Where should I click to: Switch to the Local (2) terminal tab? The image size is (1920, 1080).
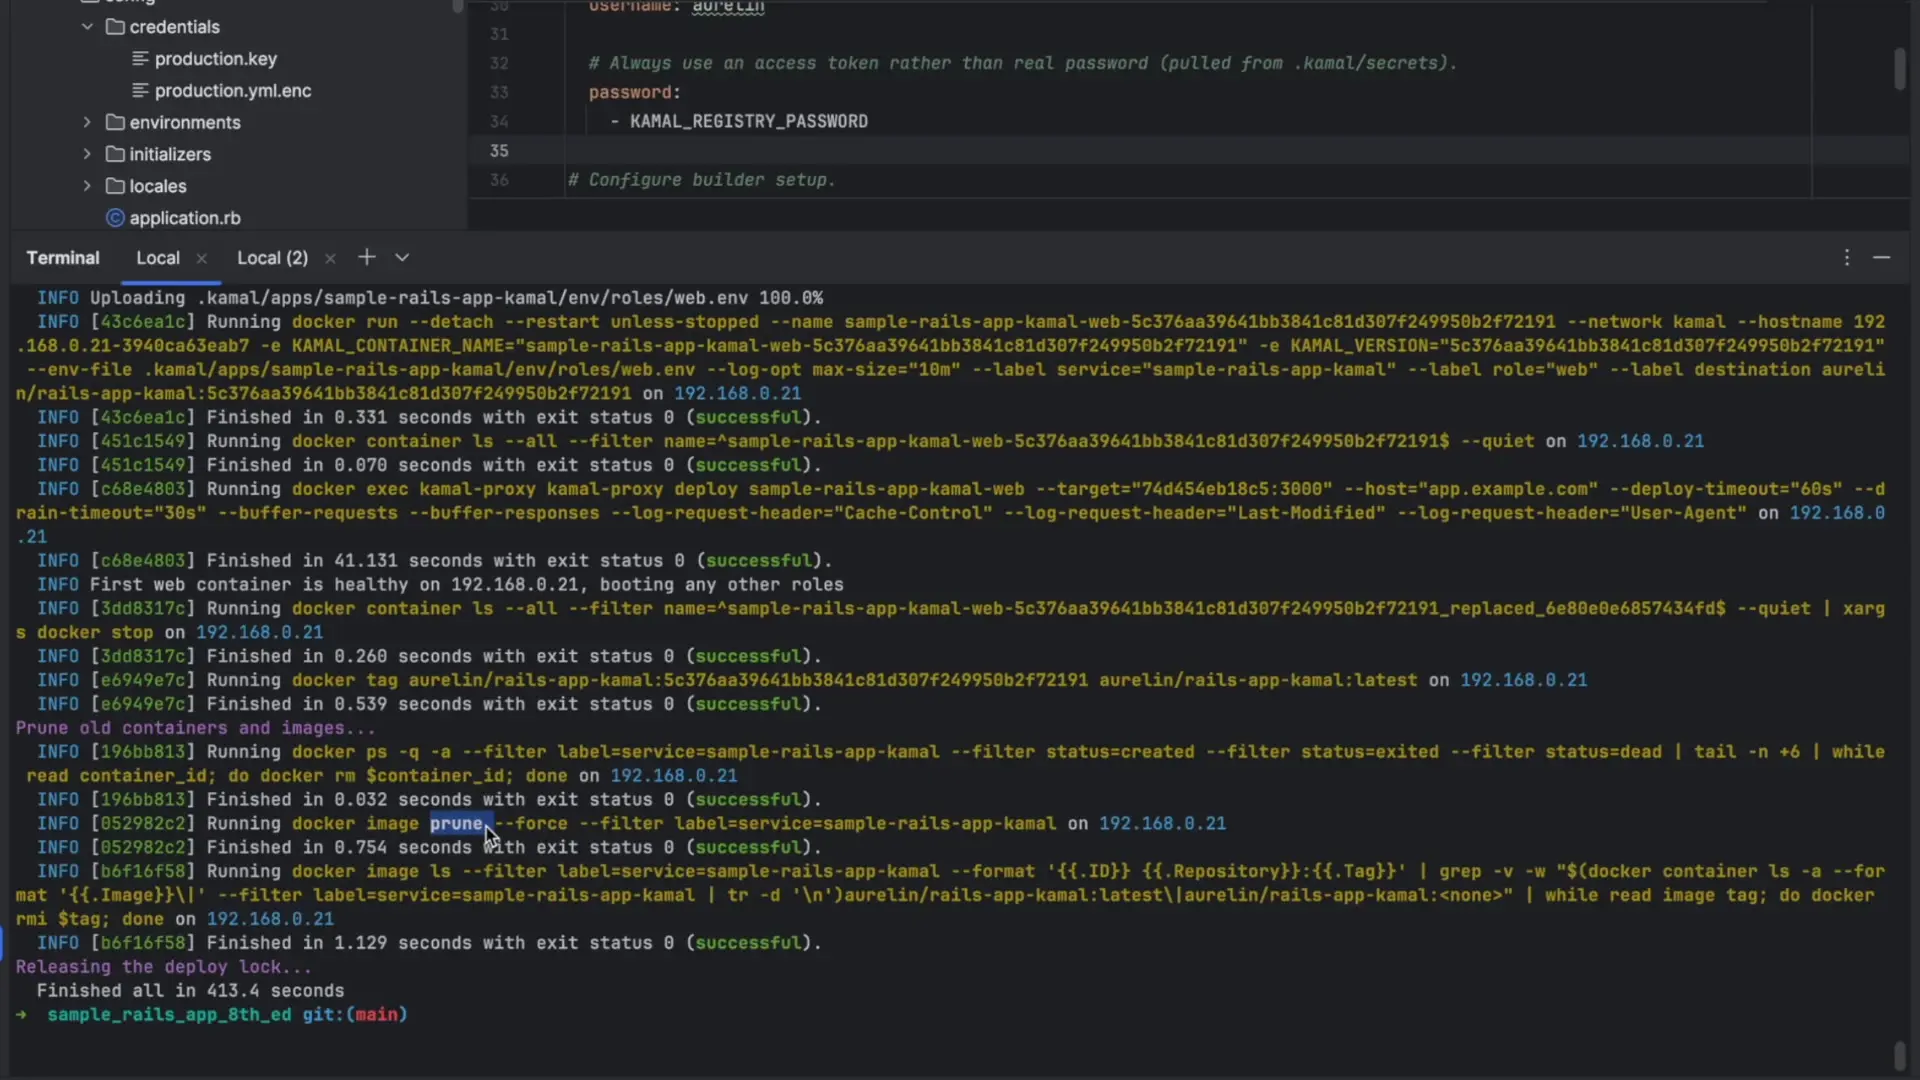[272, 258]
